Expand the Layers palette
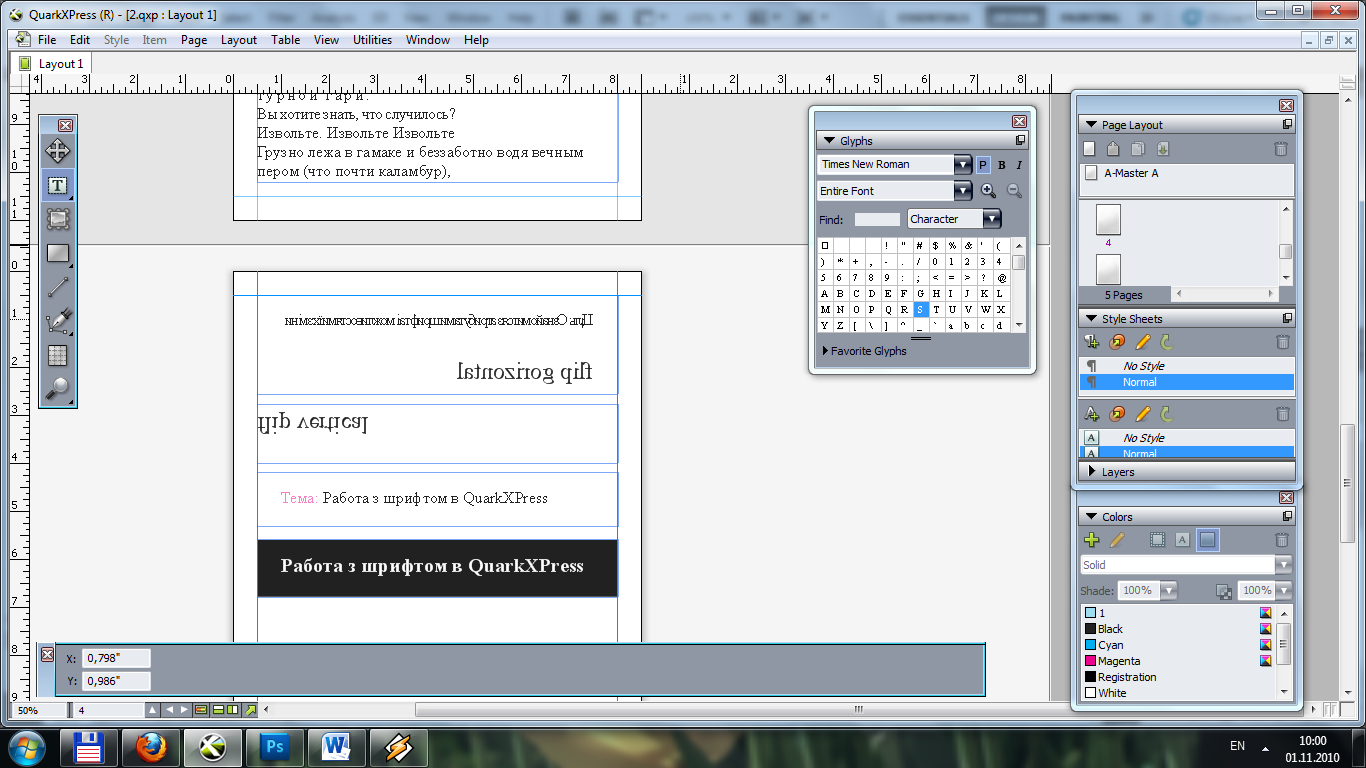1366x768 pixels. 1090,472
